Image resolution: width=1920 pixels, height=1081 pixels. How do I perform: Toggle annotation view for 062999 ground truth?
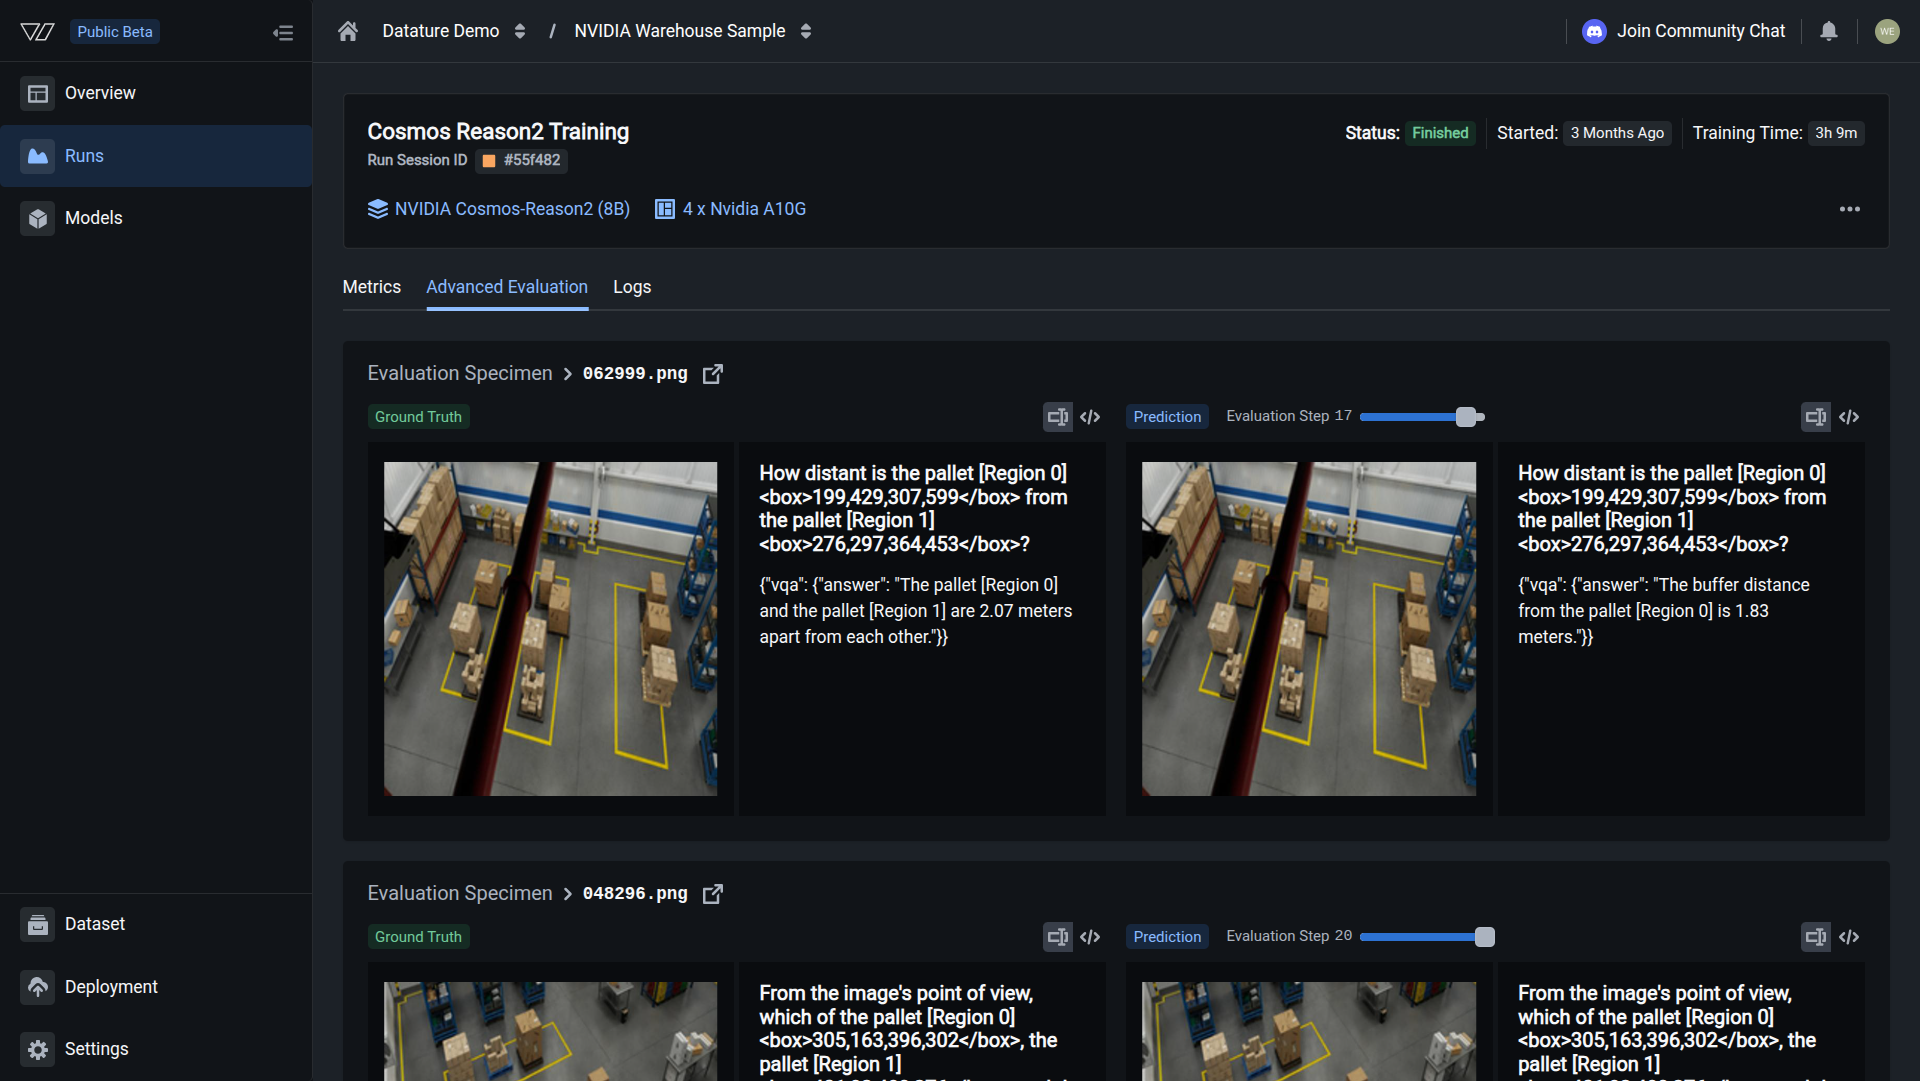pyautogui.click(x=1057, y=417)
